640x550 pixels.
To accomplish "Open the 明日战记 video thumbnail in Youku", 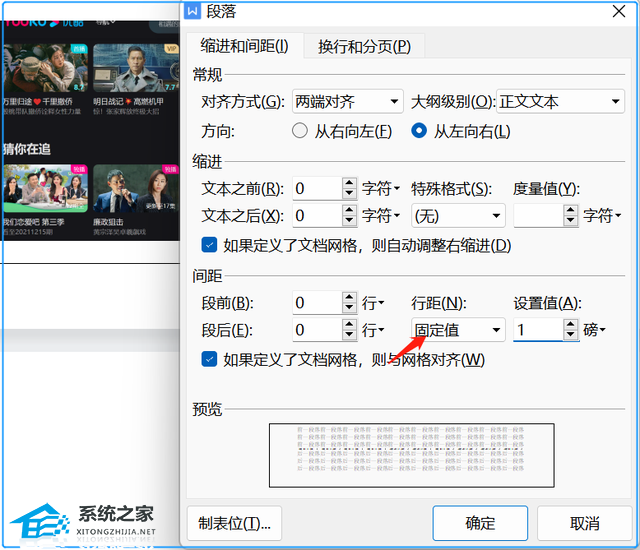I will [x=136, y=68].
